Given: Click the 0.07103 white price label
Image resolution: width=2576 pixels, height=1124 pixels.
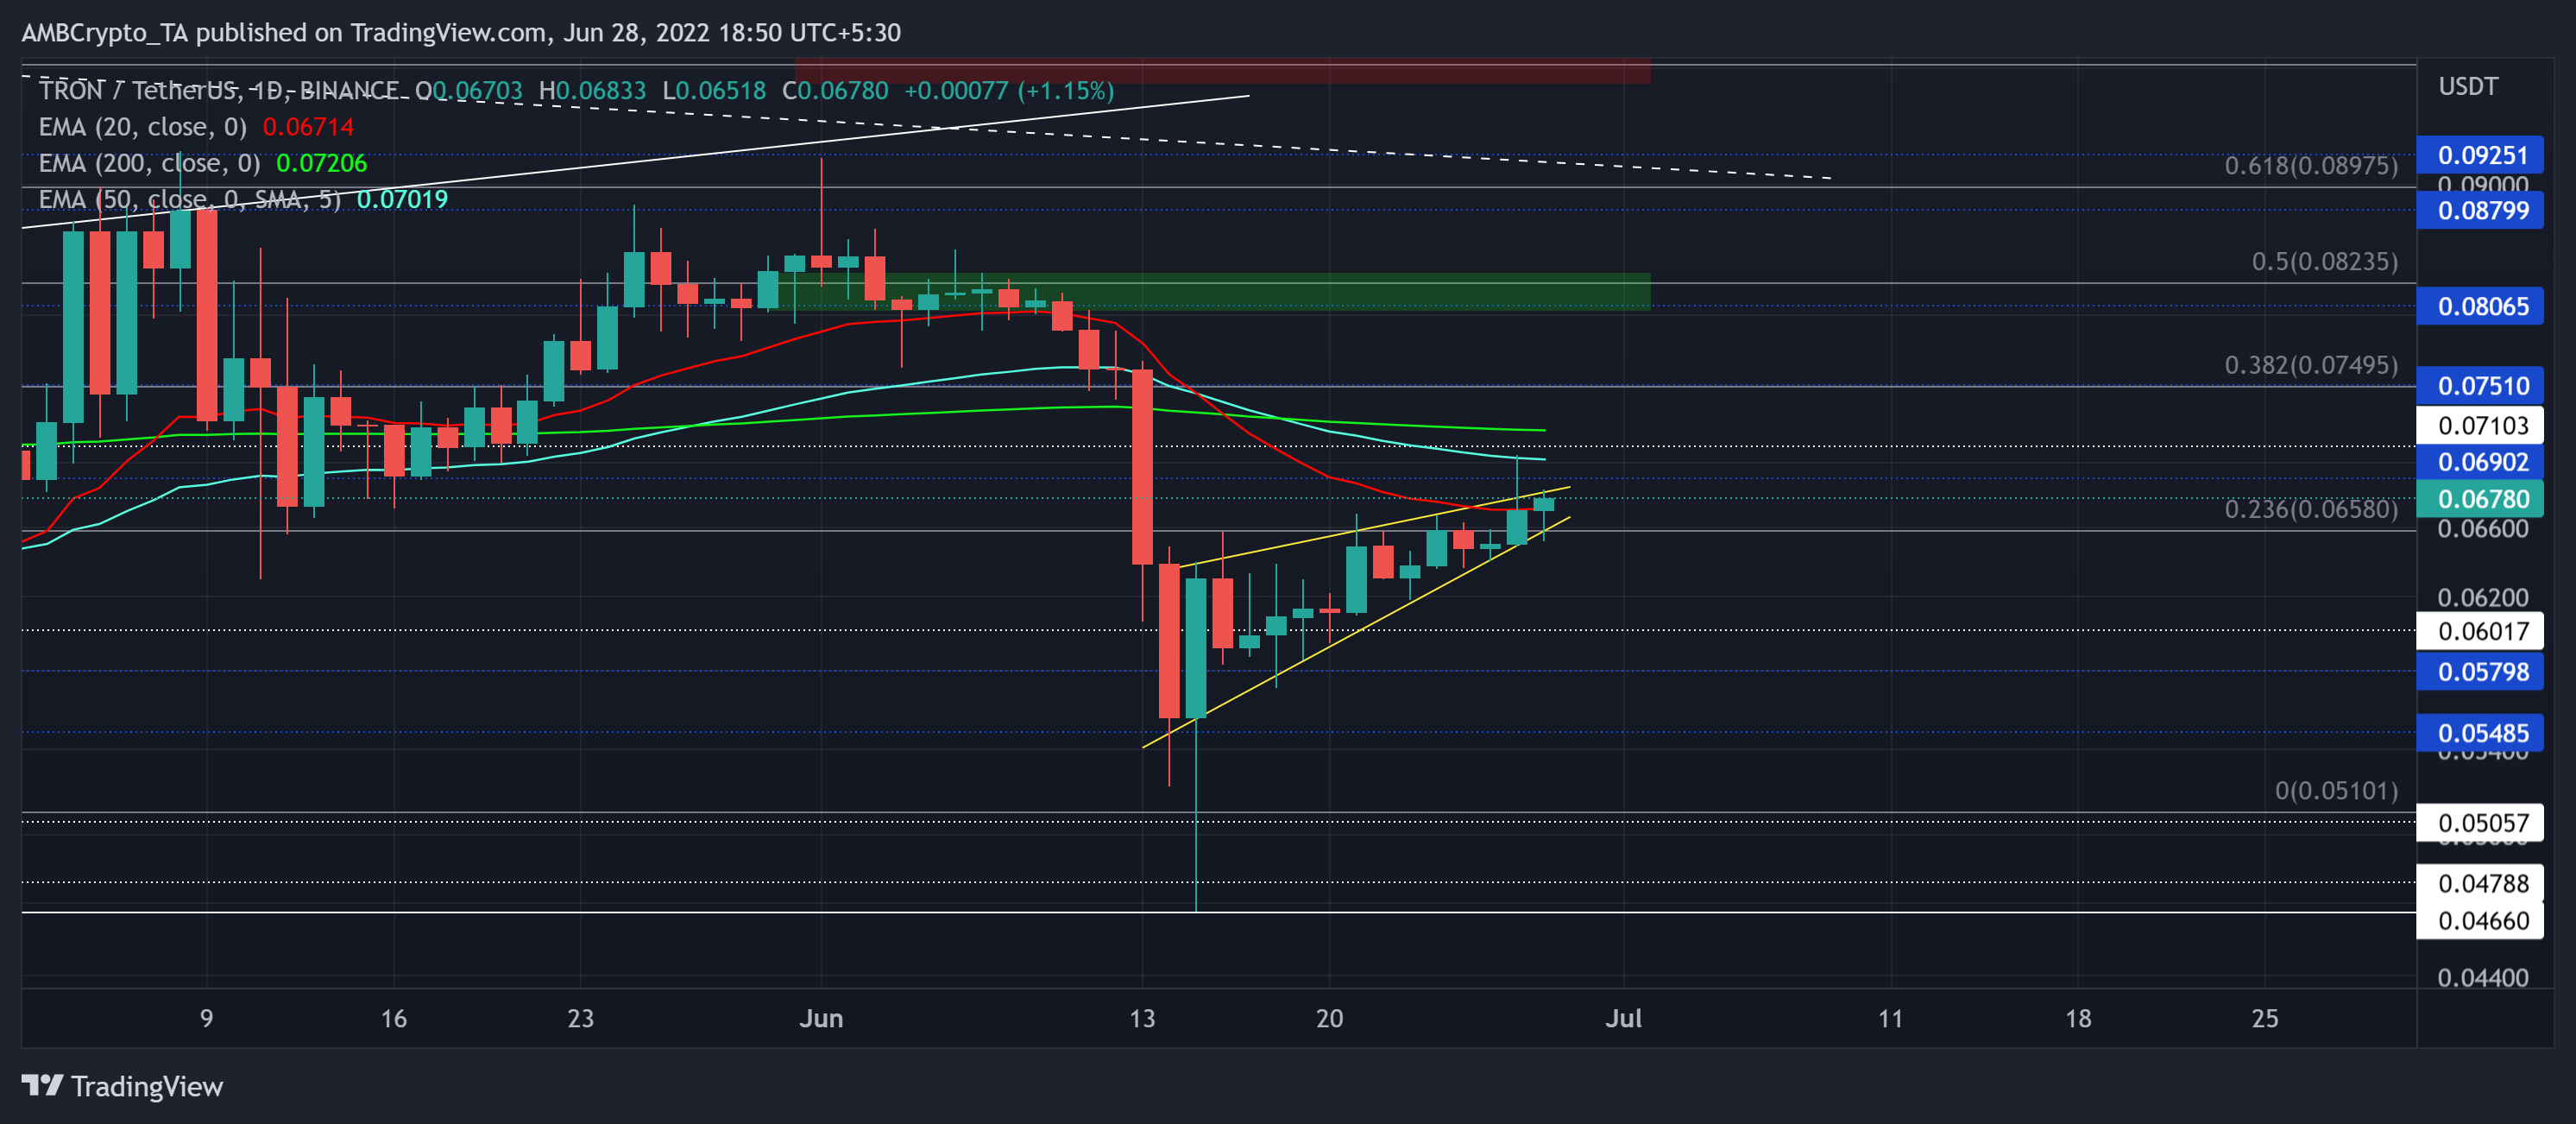Looking at the screenshot, I should pos(2480,426).
